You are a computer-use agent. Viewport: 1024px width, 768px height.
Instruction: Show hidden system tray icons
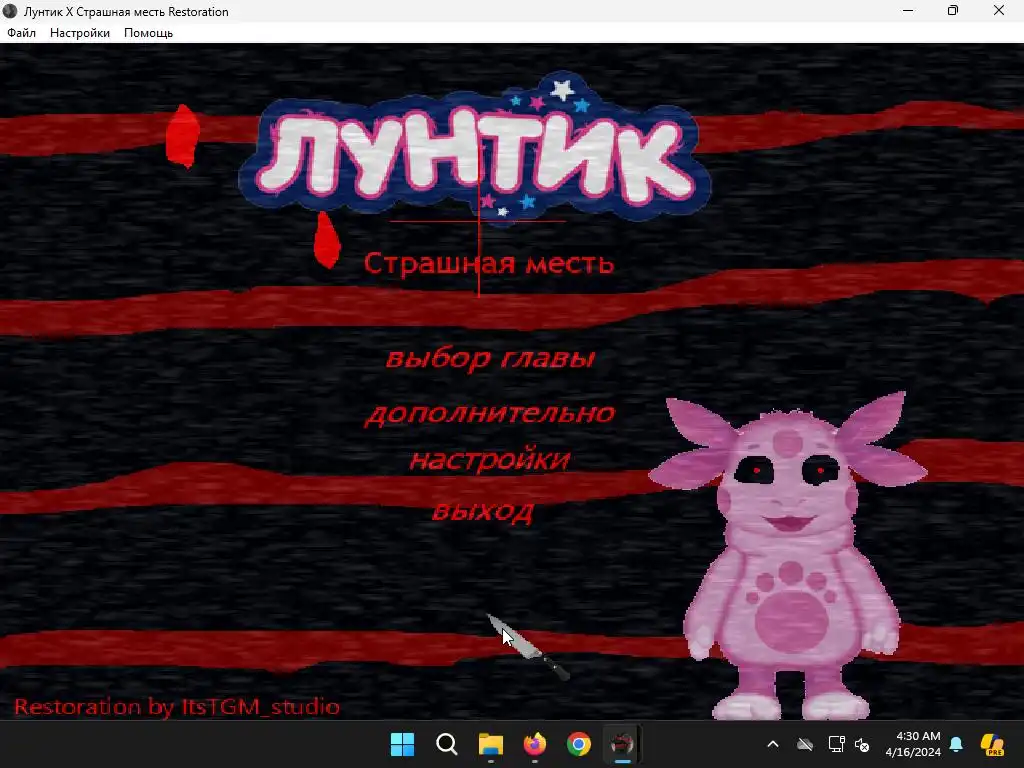[x=773, y=744]
